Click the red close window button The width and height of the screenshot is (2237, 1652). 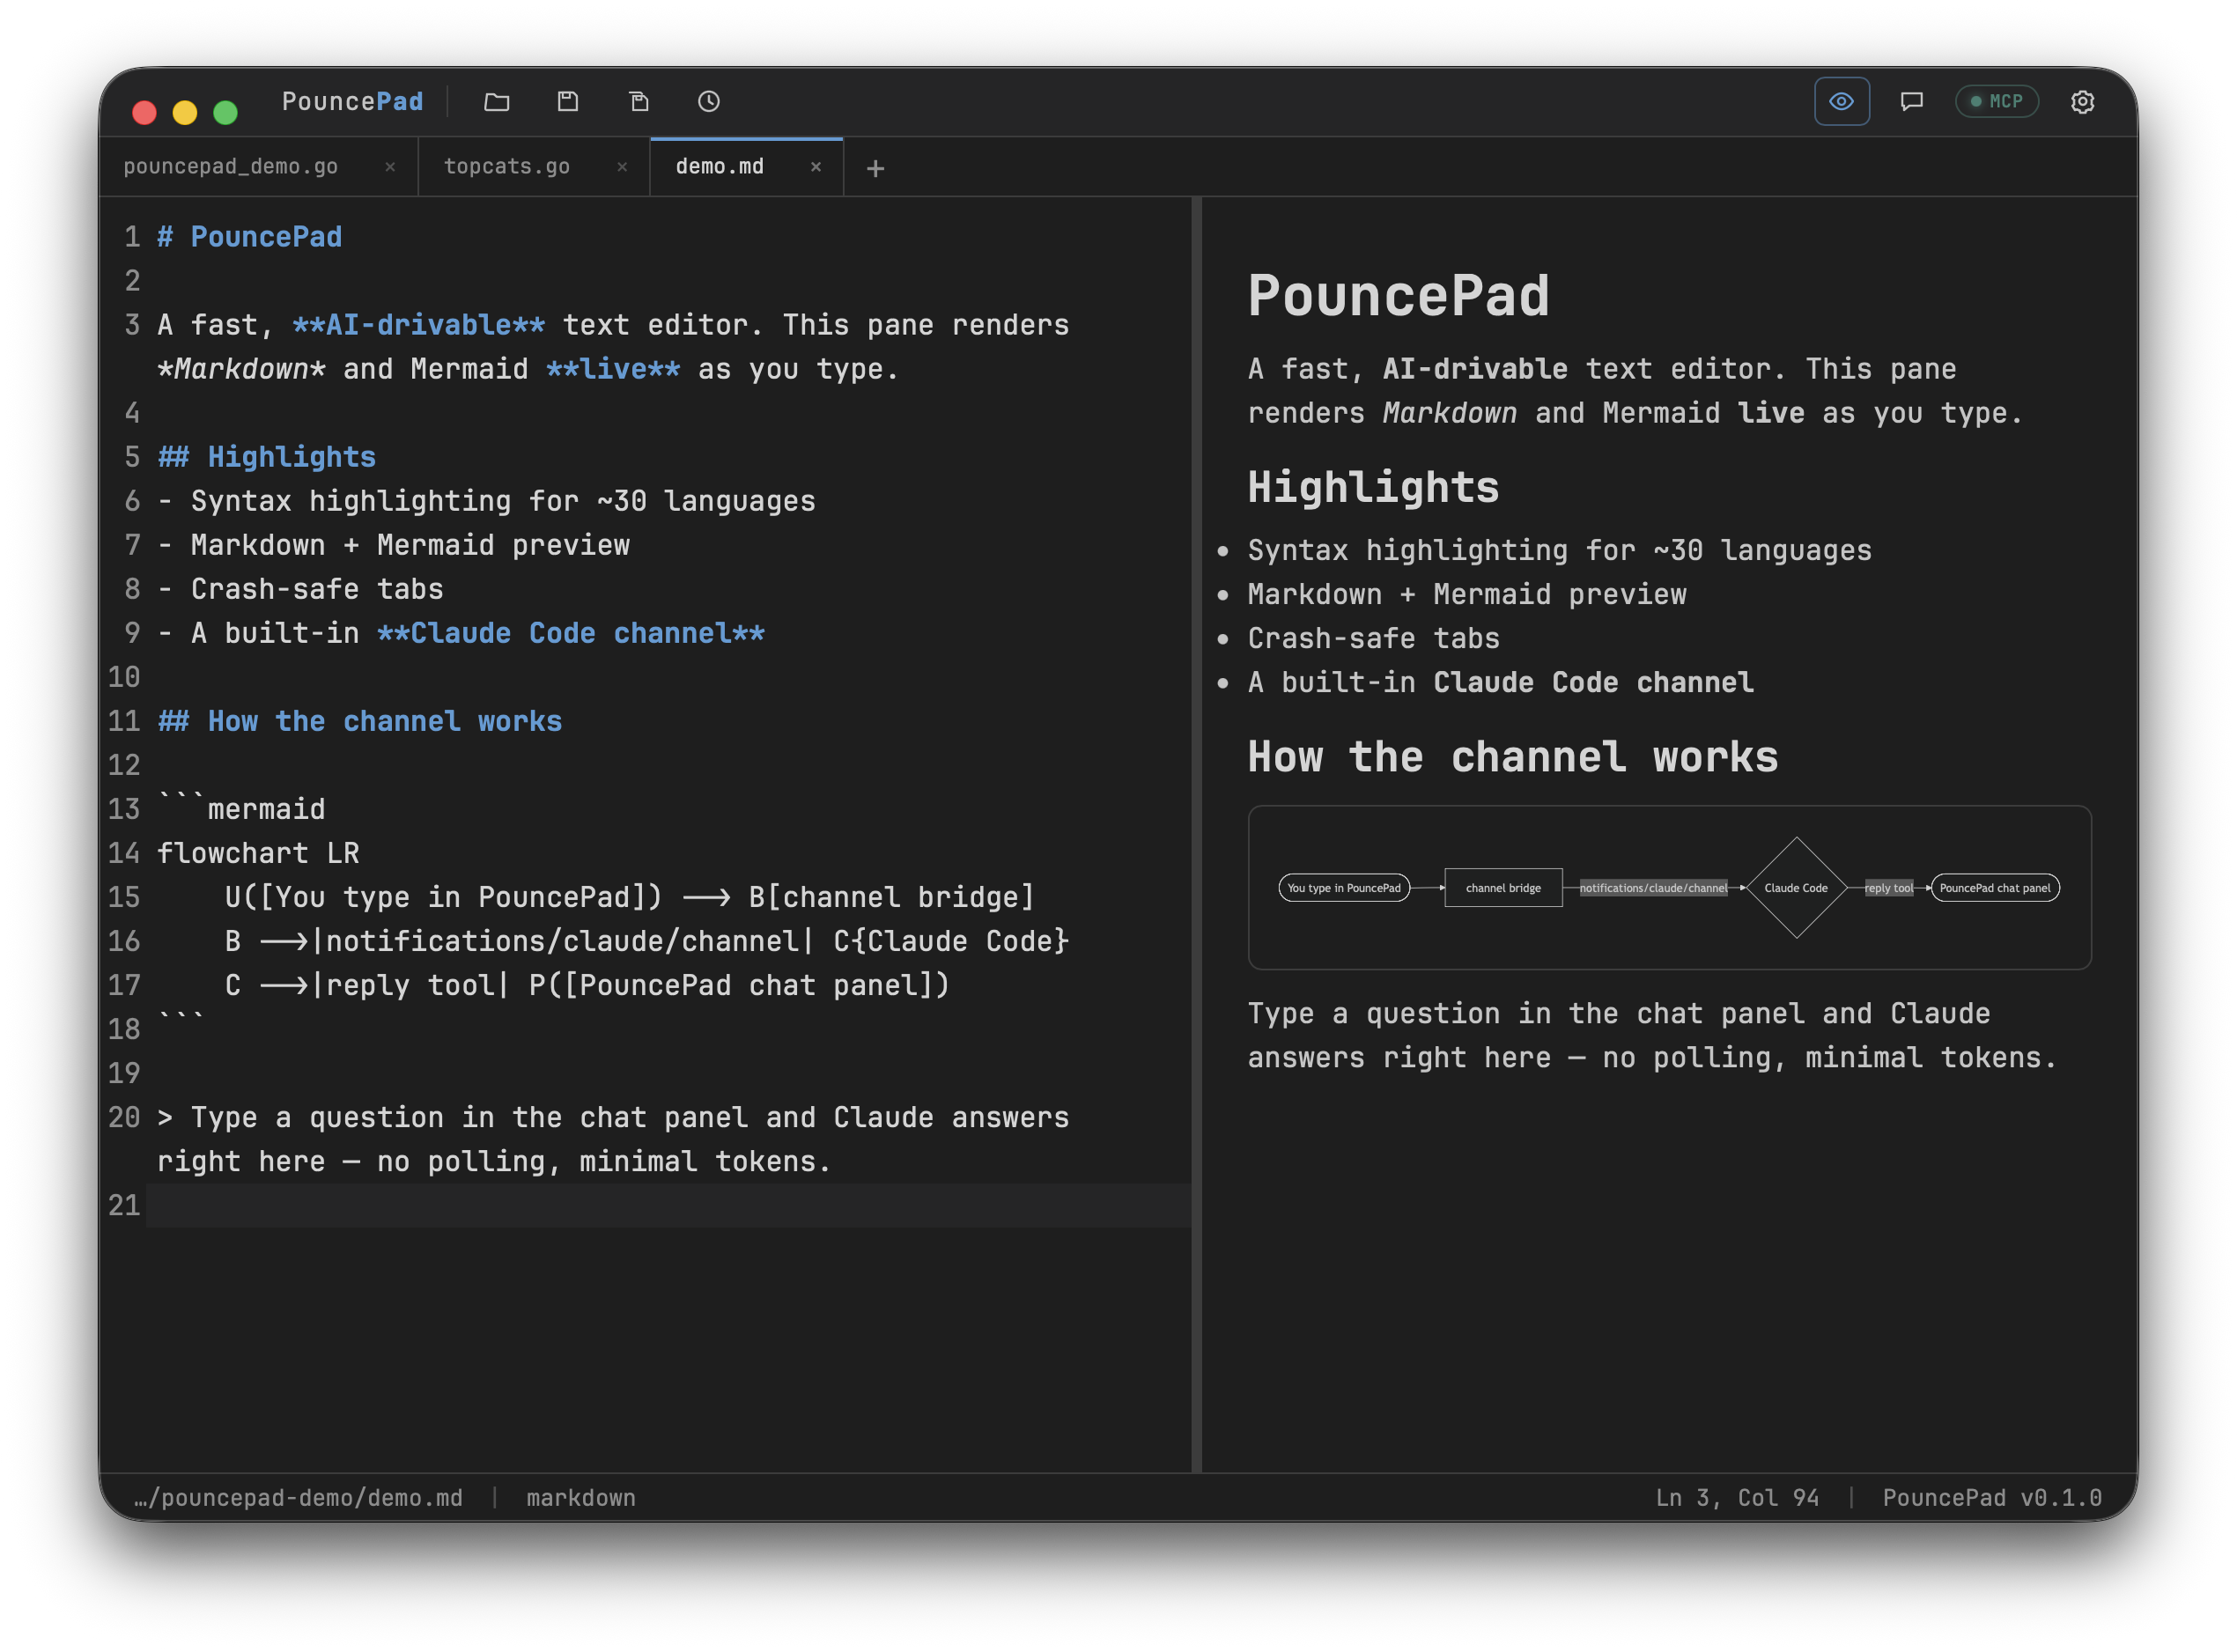[x=145, y=112]
